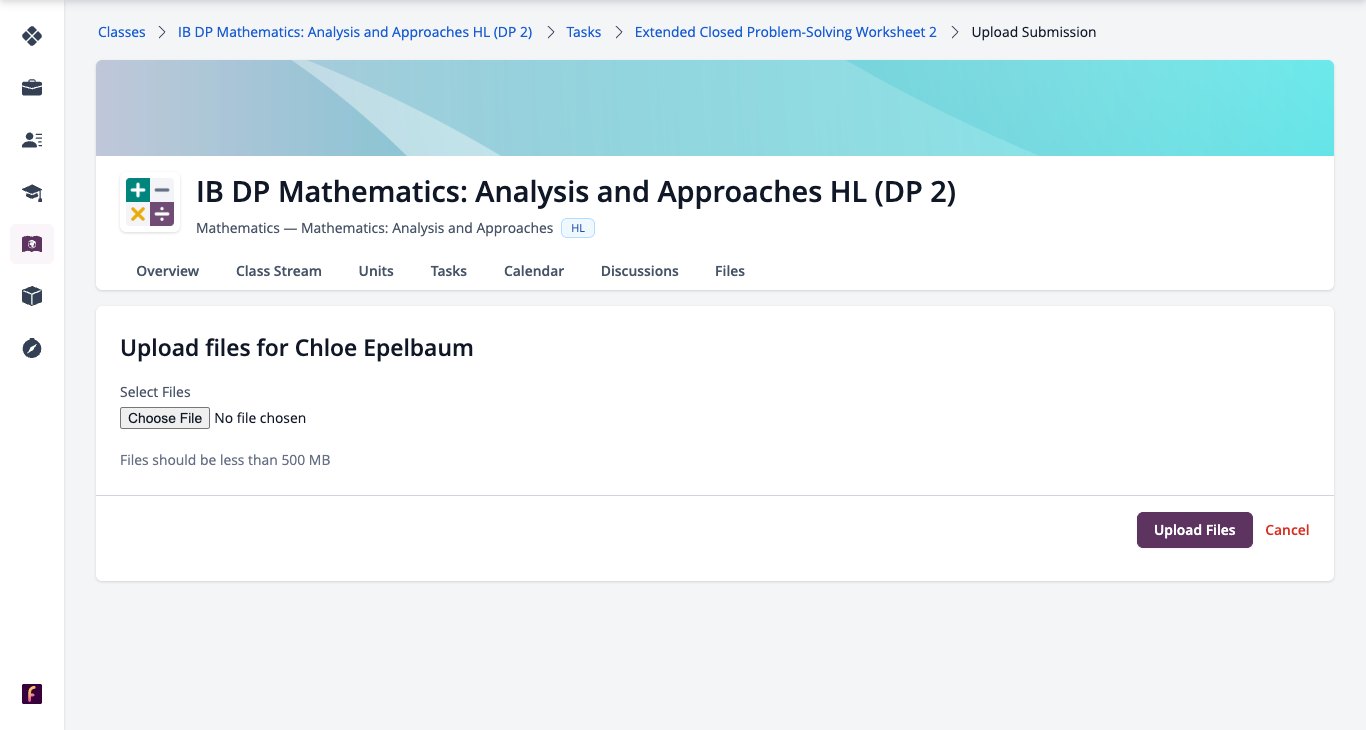This screenshot has height=730, width=1366.
Task: Open the Calendar tab
Action: 534,271
